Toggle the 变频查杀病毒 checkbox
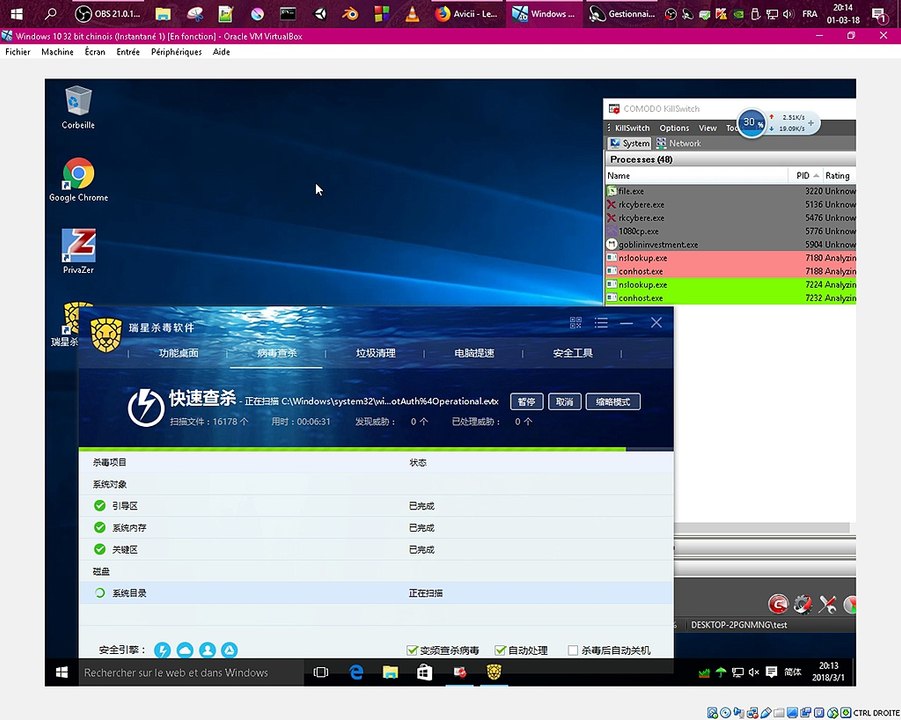901x720 pixels. pyautogui.click(x=411, y=650)
